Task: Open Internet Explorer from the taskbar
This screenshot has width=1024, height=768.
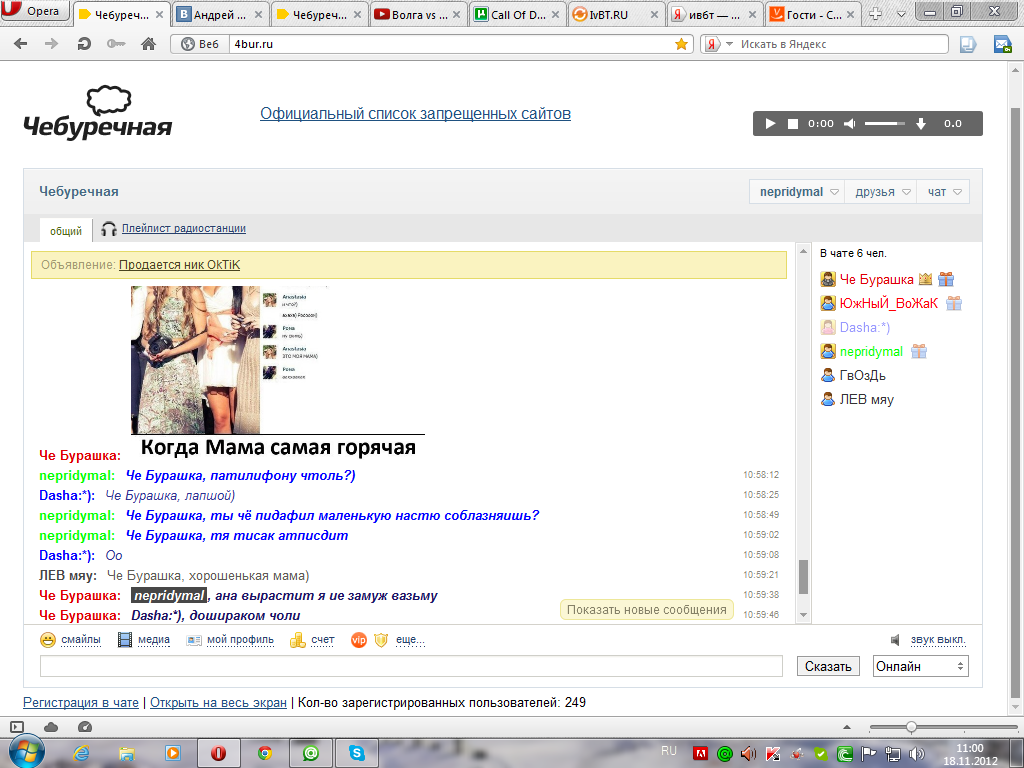Action: 81,754
